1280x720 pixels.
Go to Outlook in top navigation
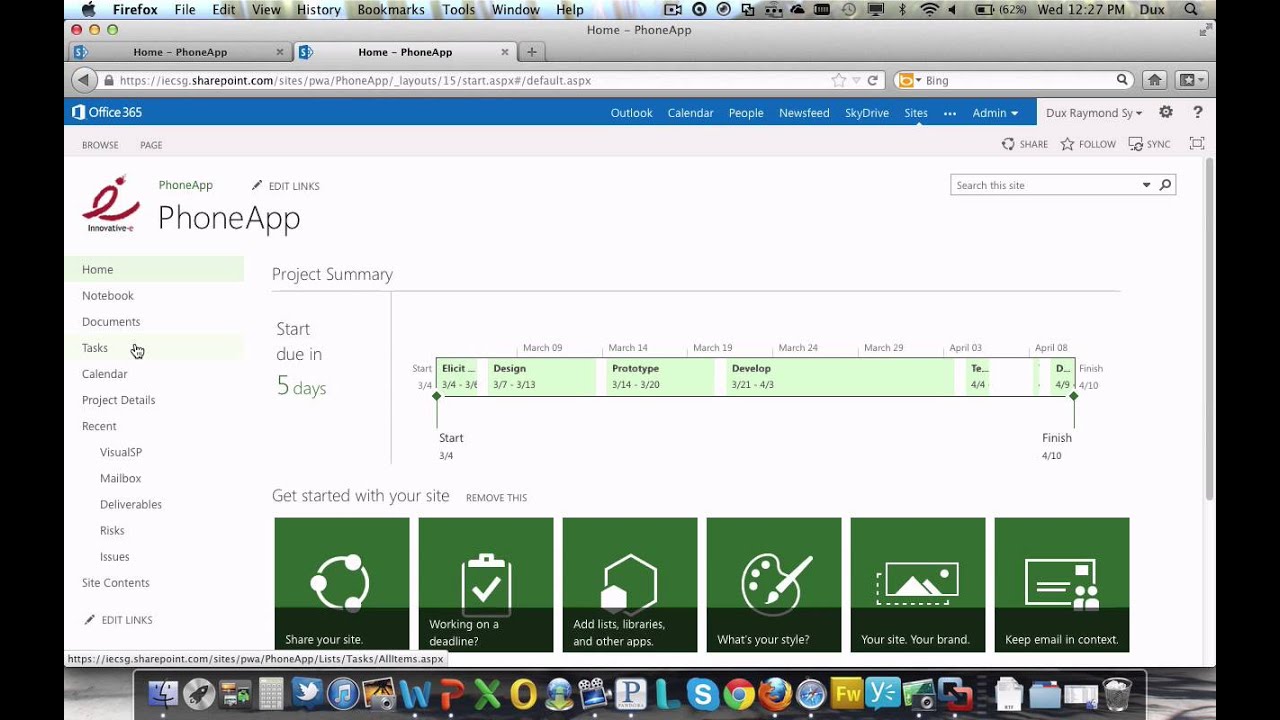(x=631, y=113)
